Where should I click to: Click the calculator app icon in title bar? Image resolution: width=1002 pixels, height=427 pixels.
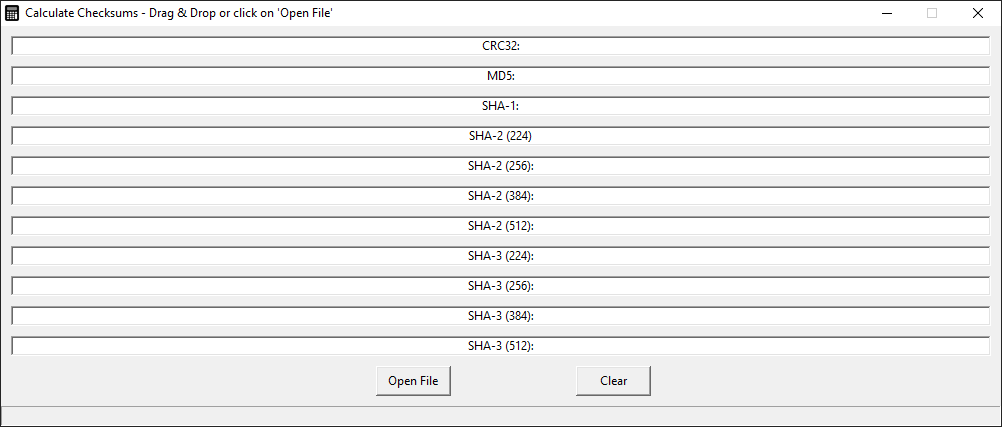pyautogui.click(x=12, y=13)
